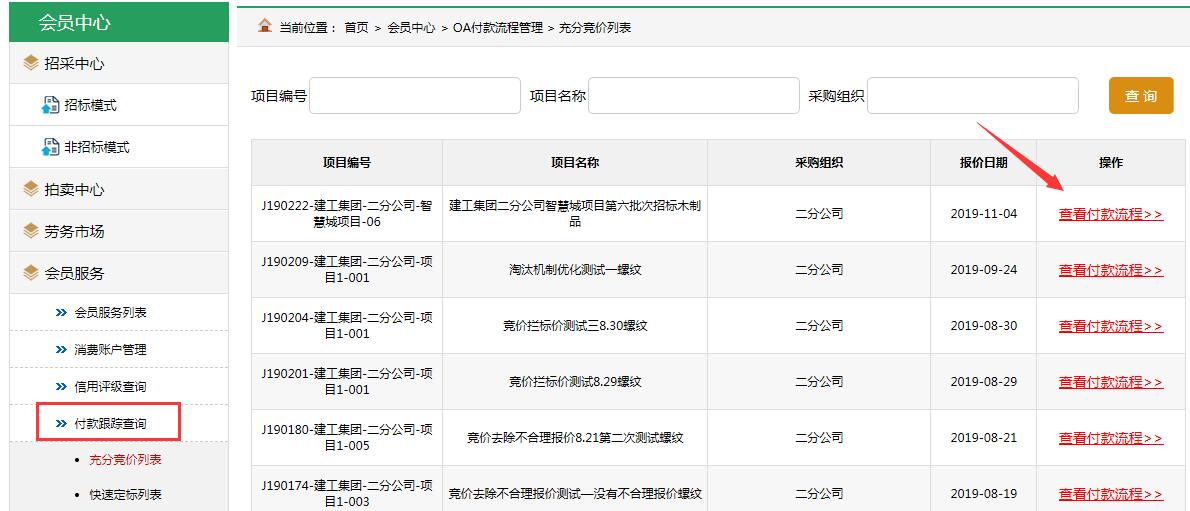
Task: View payment flow for the 2019-09-24 row
Action: point(1110,270)
